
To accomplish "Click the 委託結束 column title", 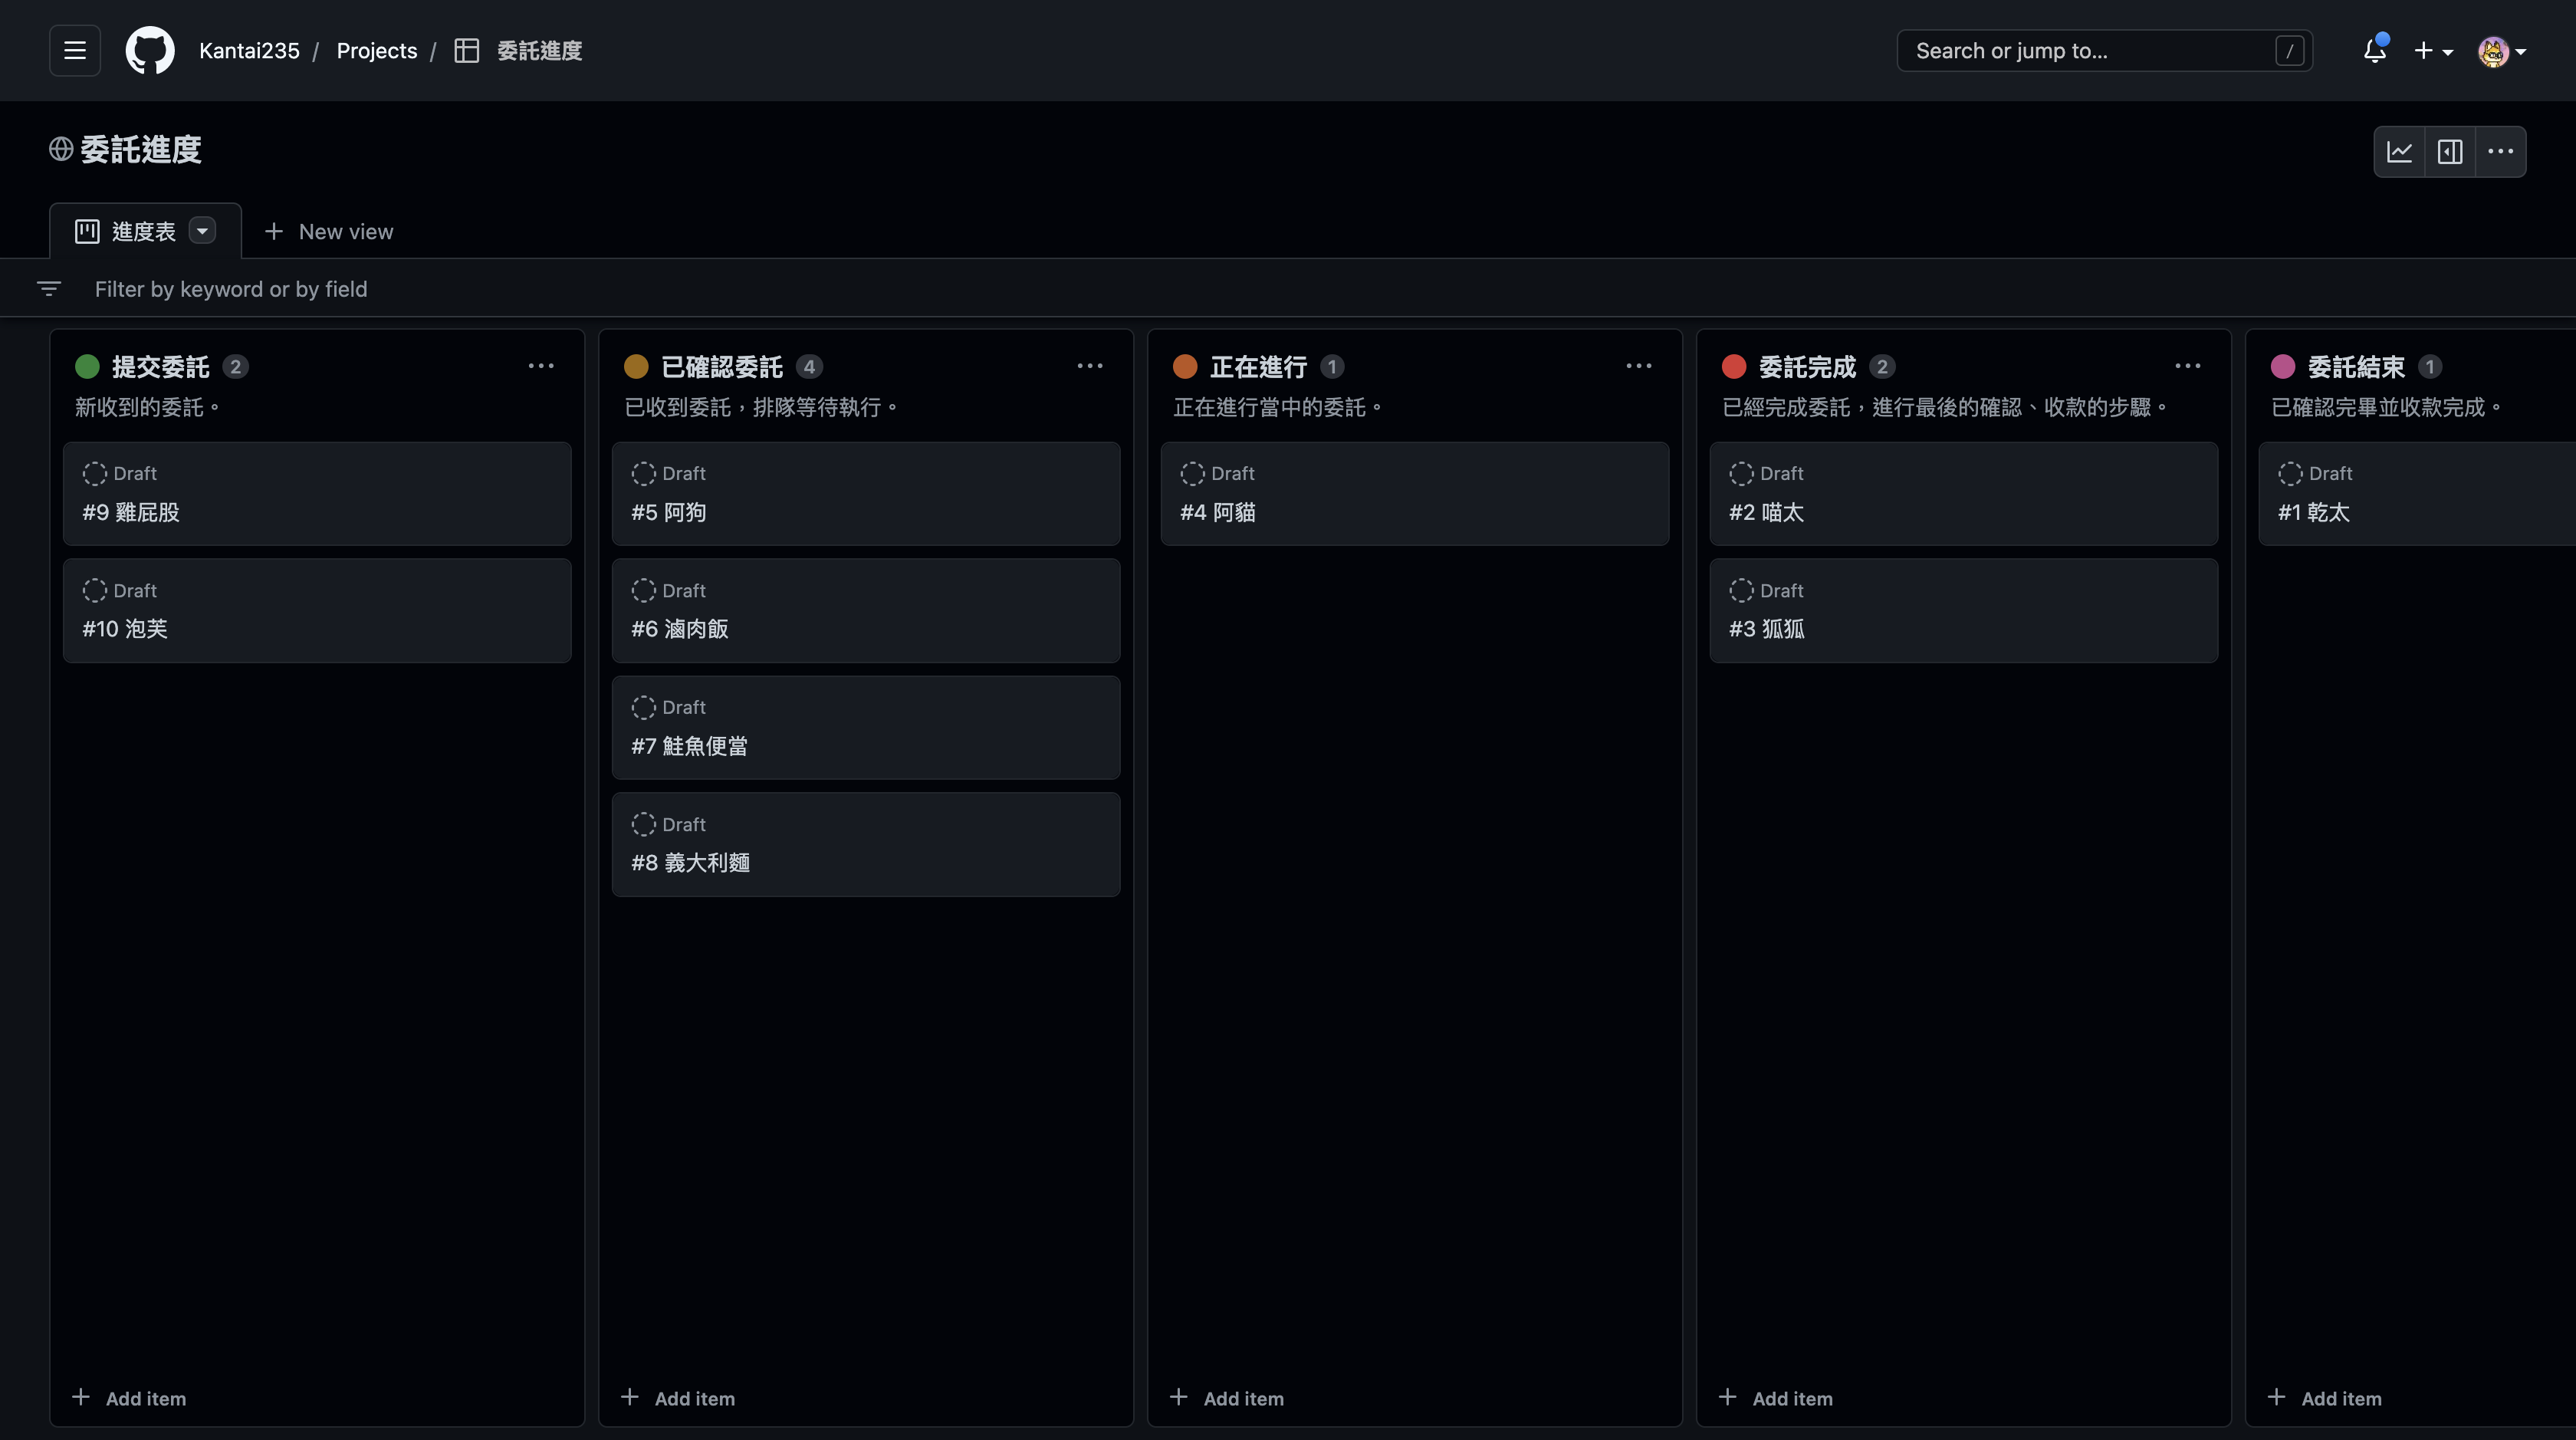I will (x=2357, y=367).
